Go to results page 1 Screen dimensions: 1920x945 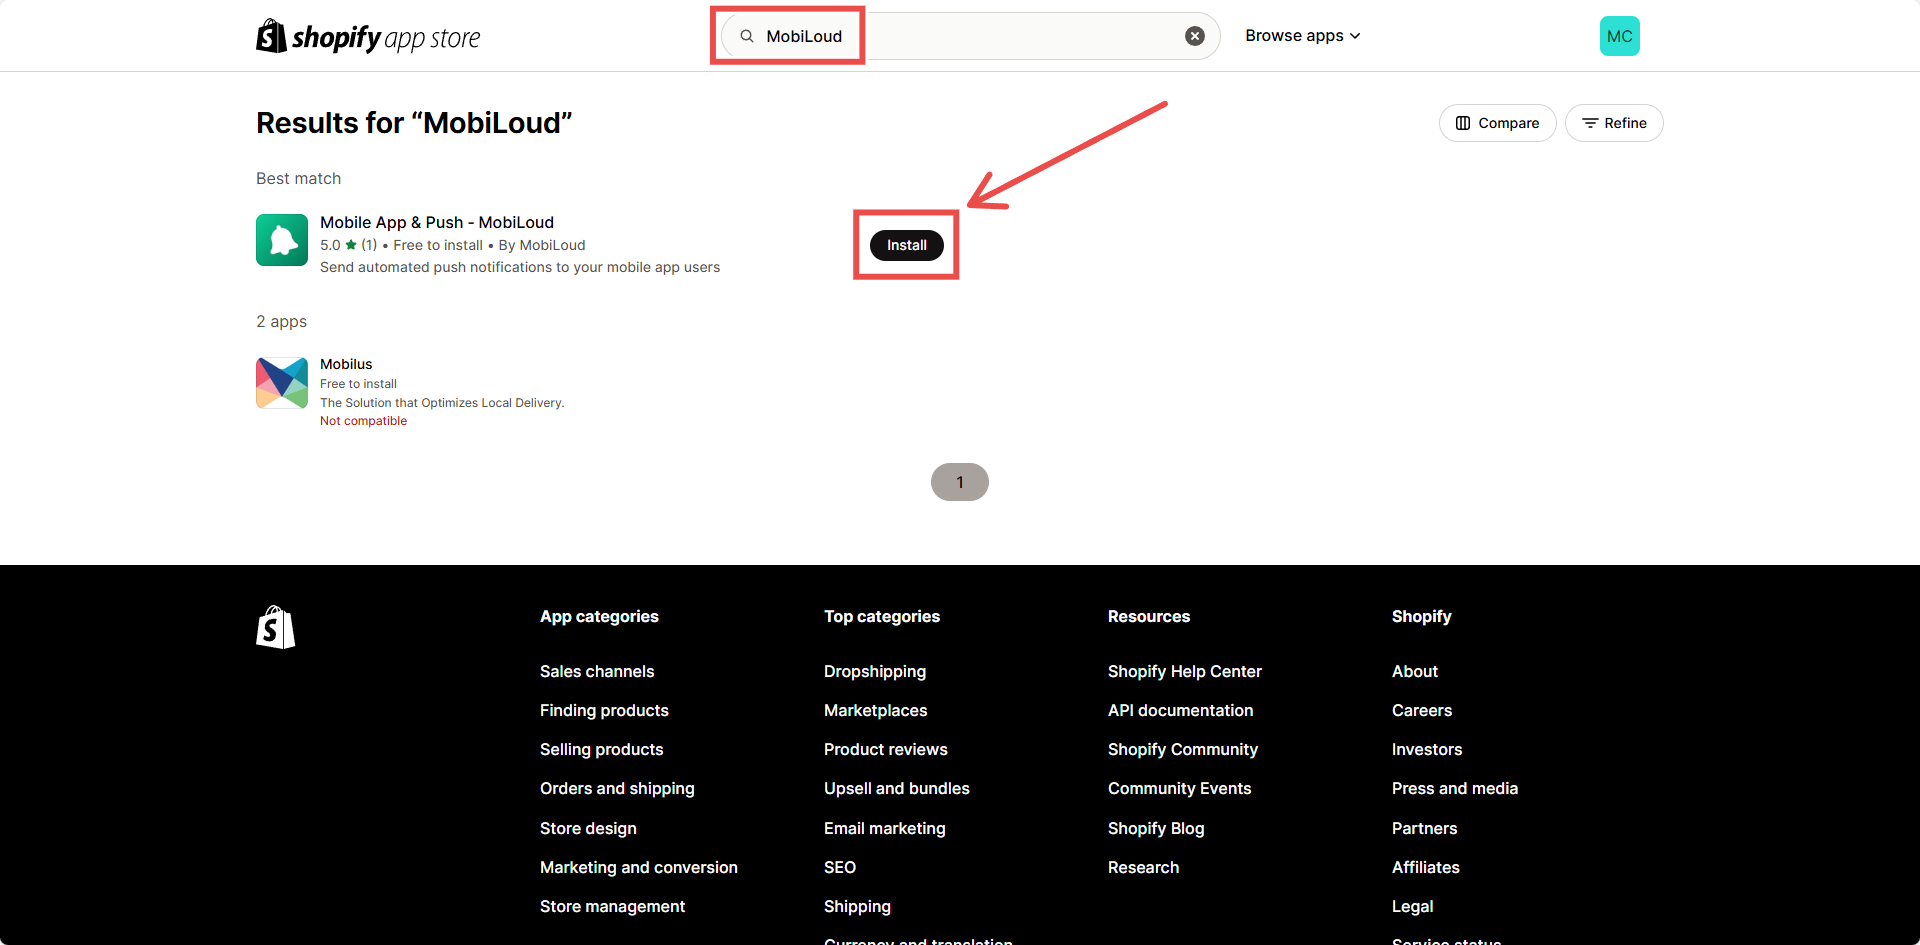click(x=960, y=482)
